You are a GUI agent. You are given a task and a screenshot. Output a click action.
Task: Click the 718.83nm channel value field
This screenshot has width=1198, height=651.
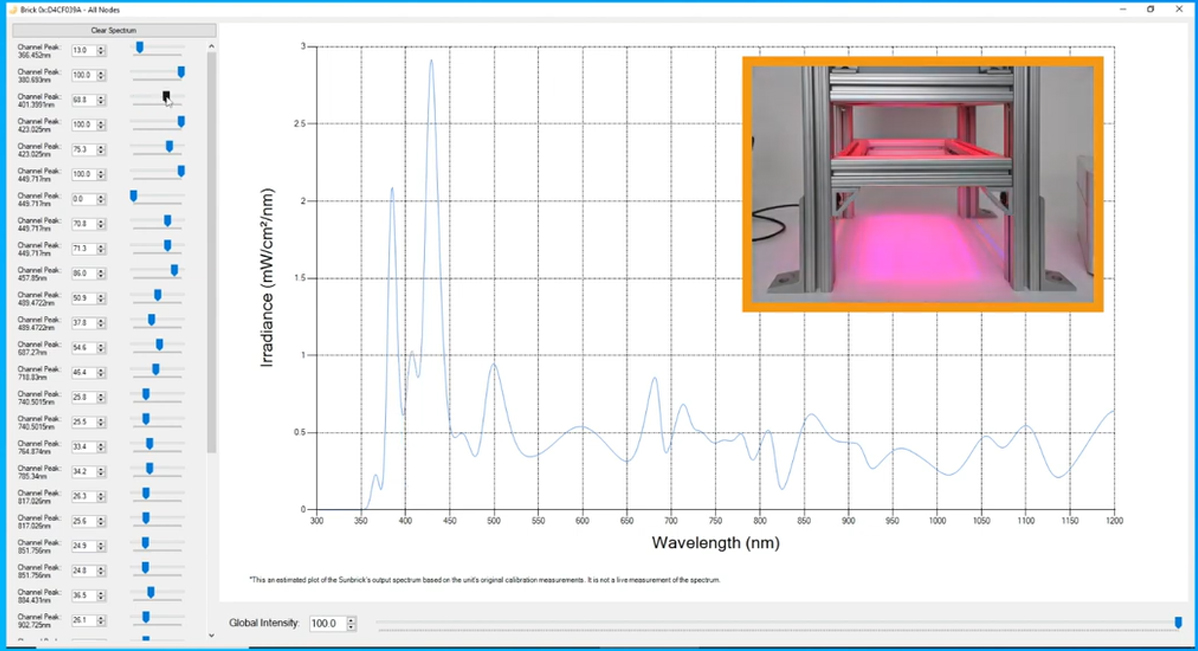coord(83,373)
